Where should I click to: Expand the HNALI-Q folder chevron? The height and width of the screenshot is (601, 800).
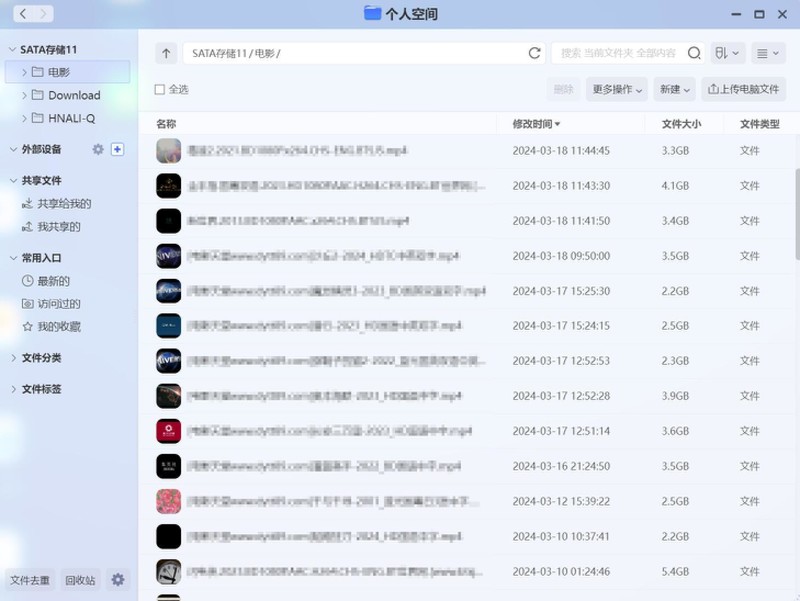tap(24, 118)
